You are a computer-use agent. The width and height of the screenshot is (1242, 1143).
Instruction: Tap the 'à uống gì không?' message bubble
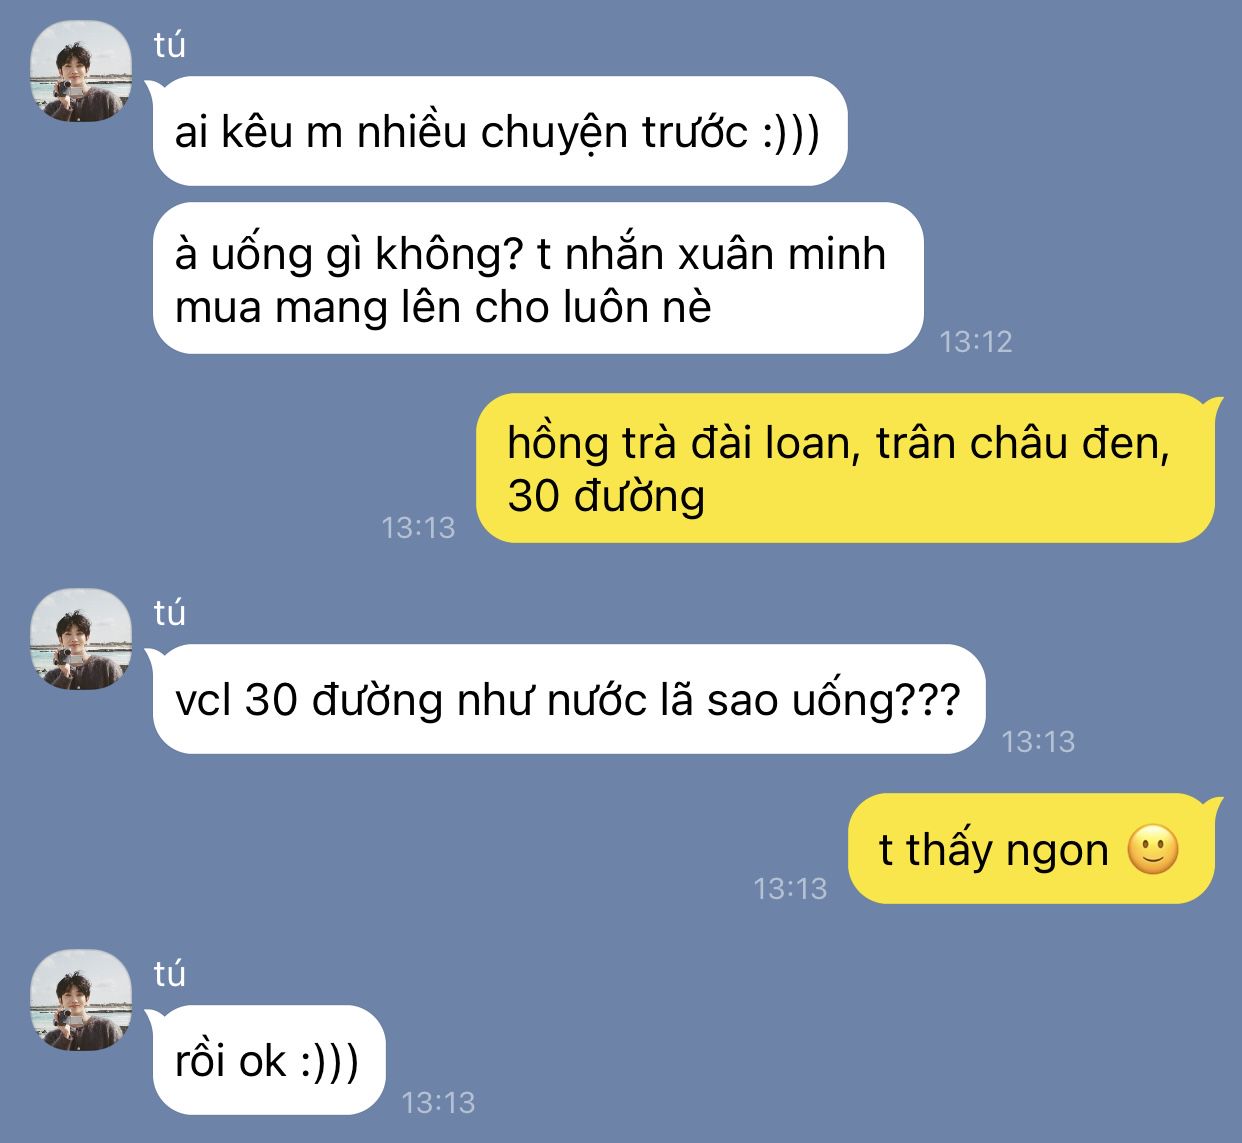538,279
